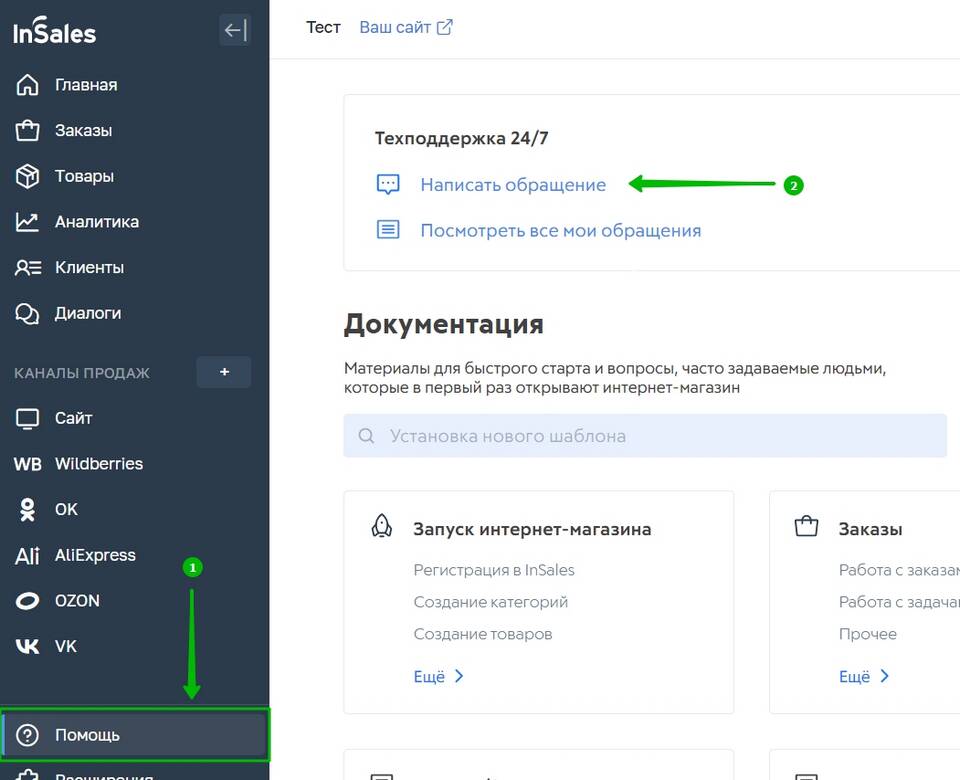This screenshot has width=960, height=780.
Task: Click the Техподдержка 24/7 heading
Action: tap(461, 138)
